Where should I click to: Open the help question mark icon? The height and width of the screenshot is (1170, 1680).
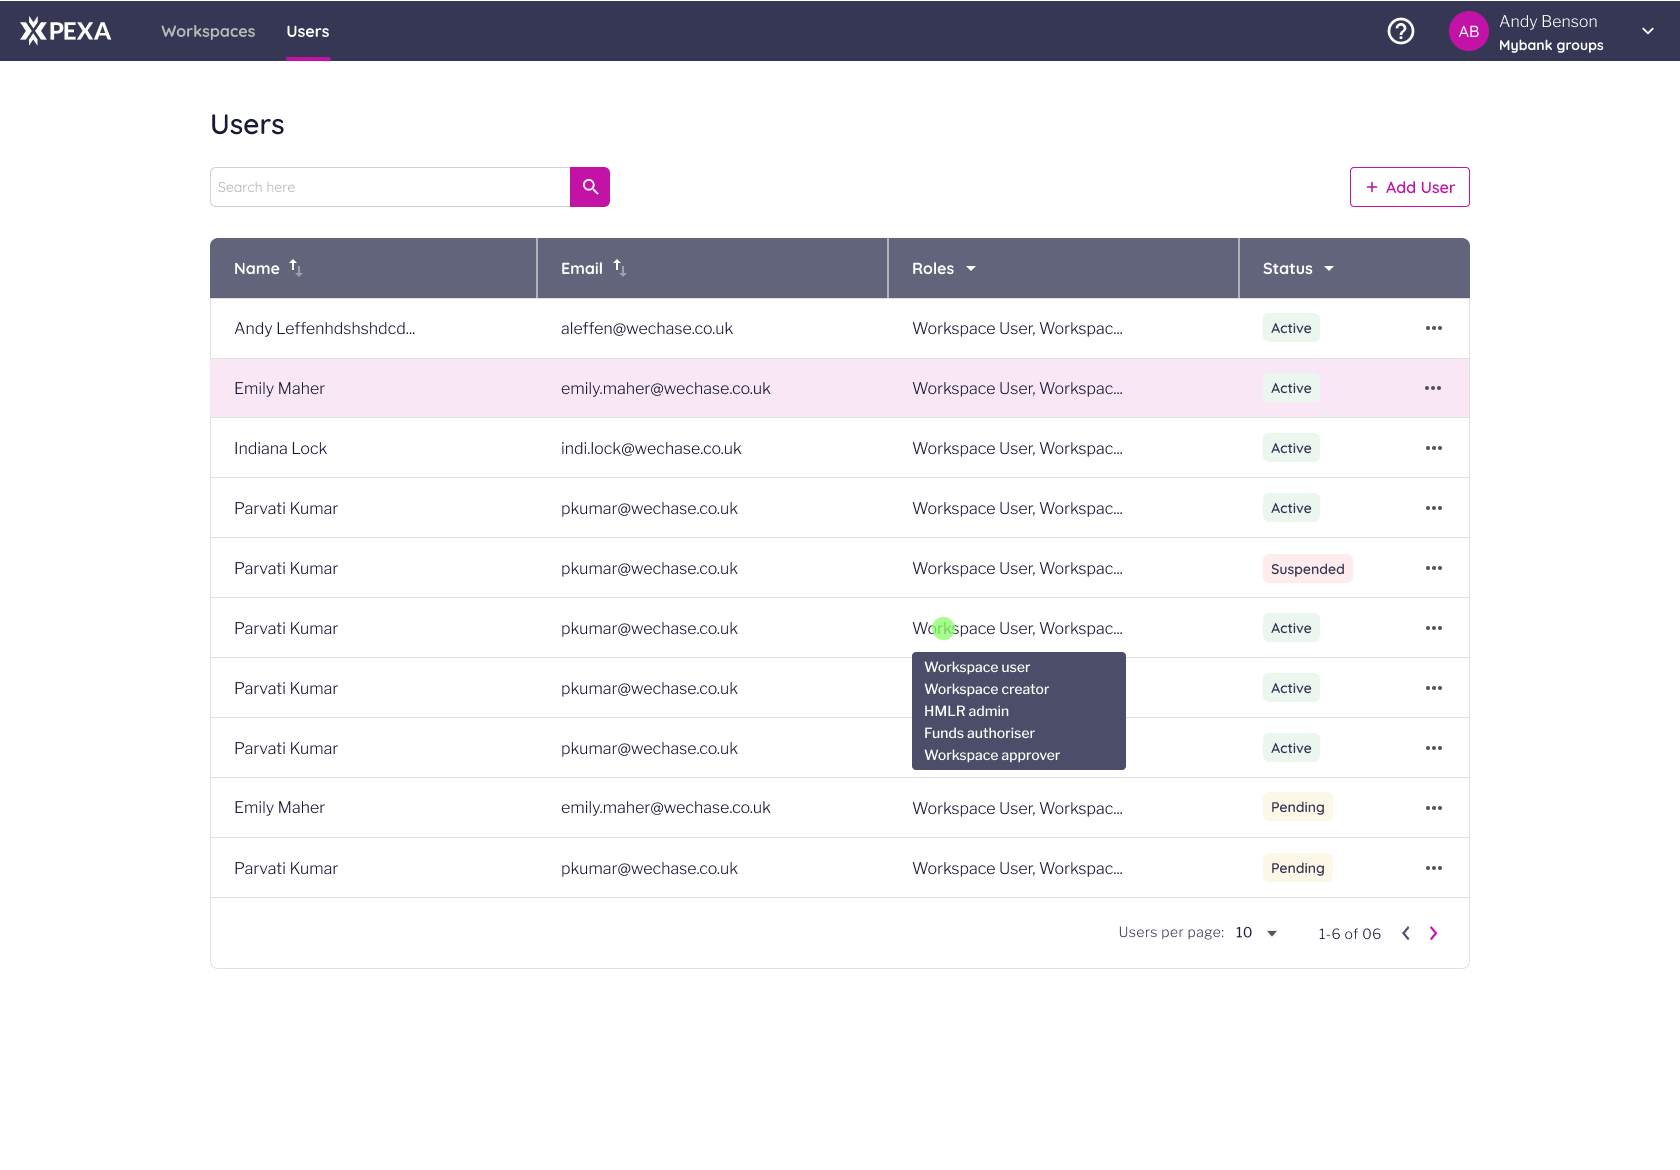[x=1400, y=31]
